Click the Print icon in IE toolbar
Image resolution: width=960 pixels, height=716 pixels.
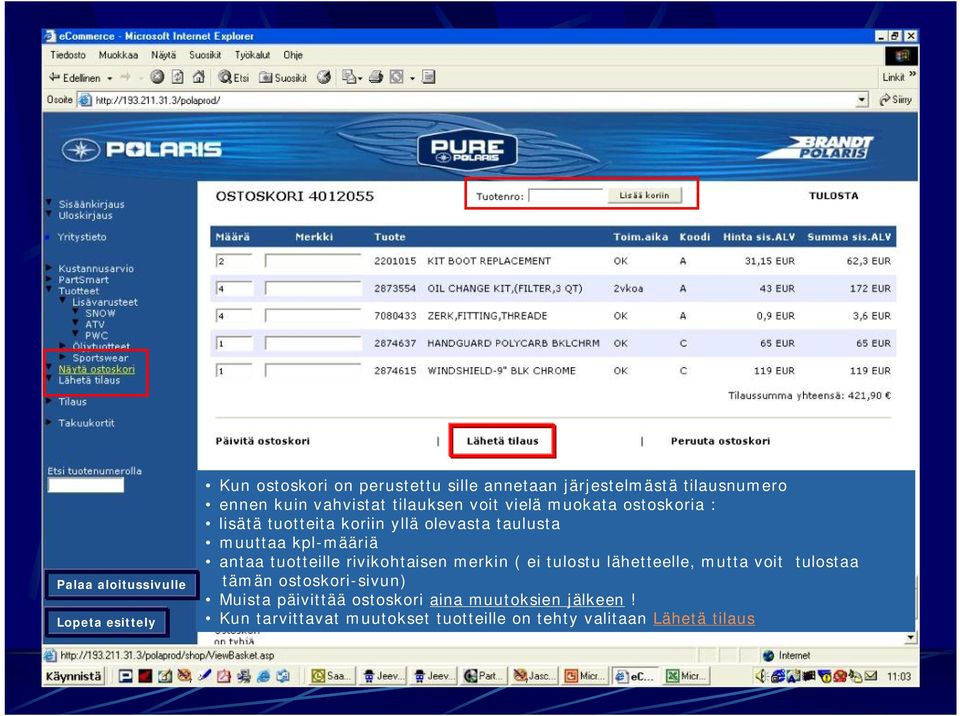click(376, 77)
